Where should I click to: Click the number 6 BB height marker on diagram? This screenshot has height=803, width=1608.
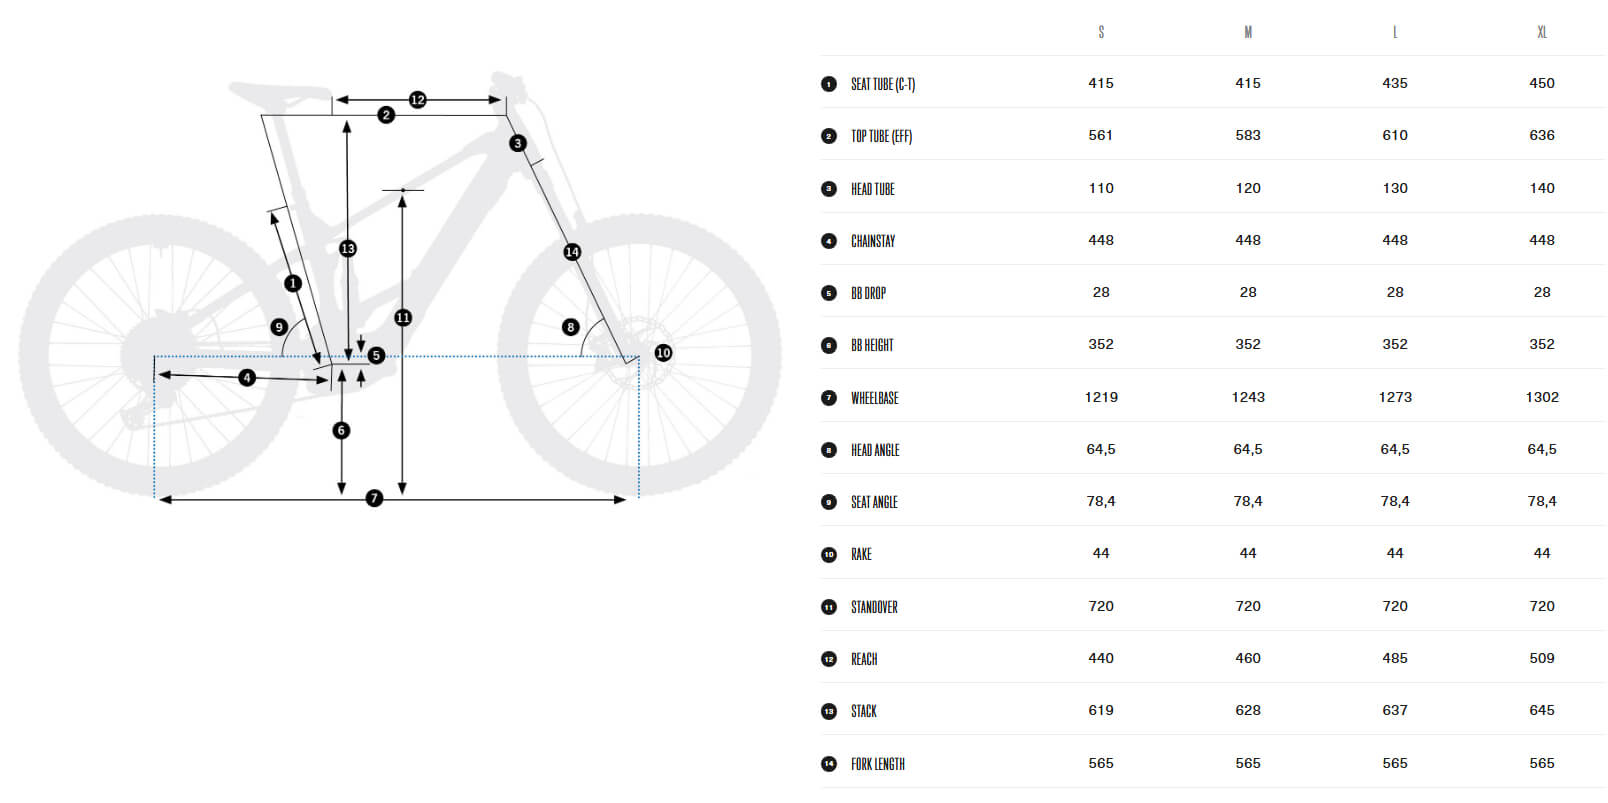[342, 431]
